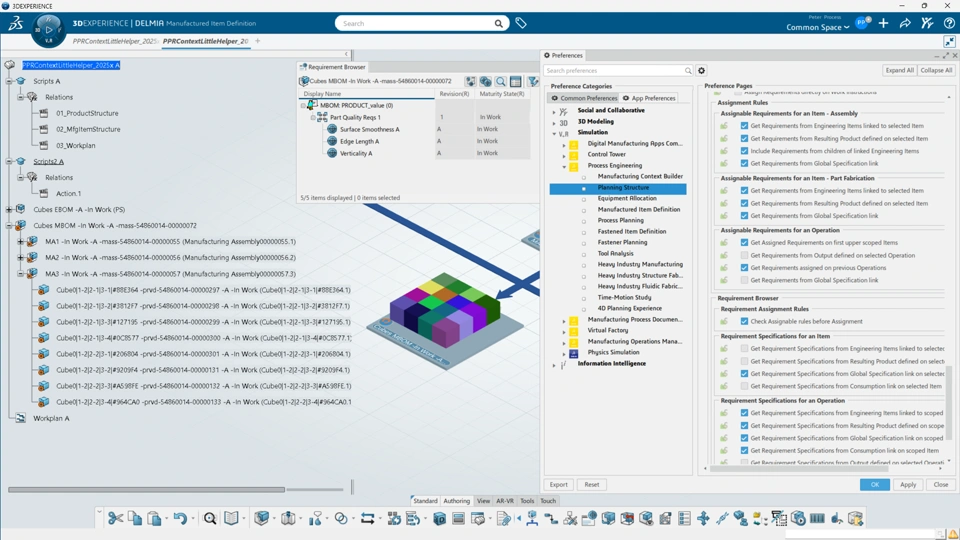Viewport: 960px width, 540px height.
Task: Toggle Global Specification link checkbox under Part Fabrication
Action: click(x=744, y=216)
